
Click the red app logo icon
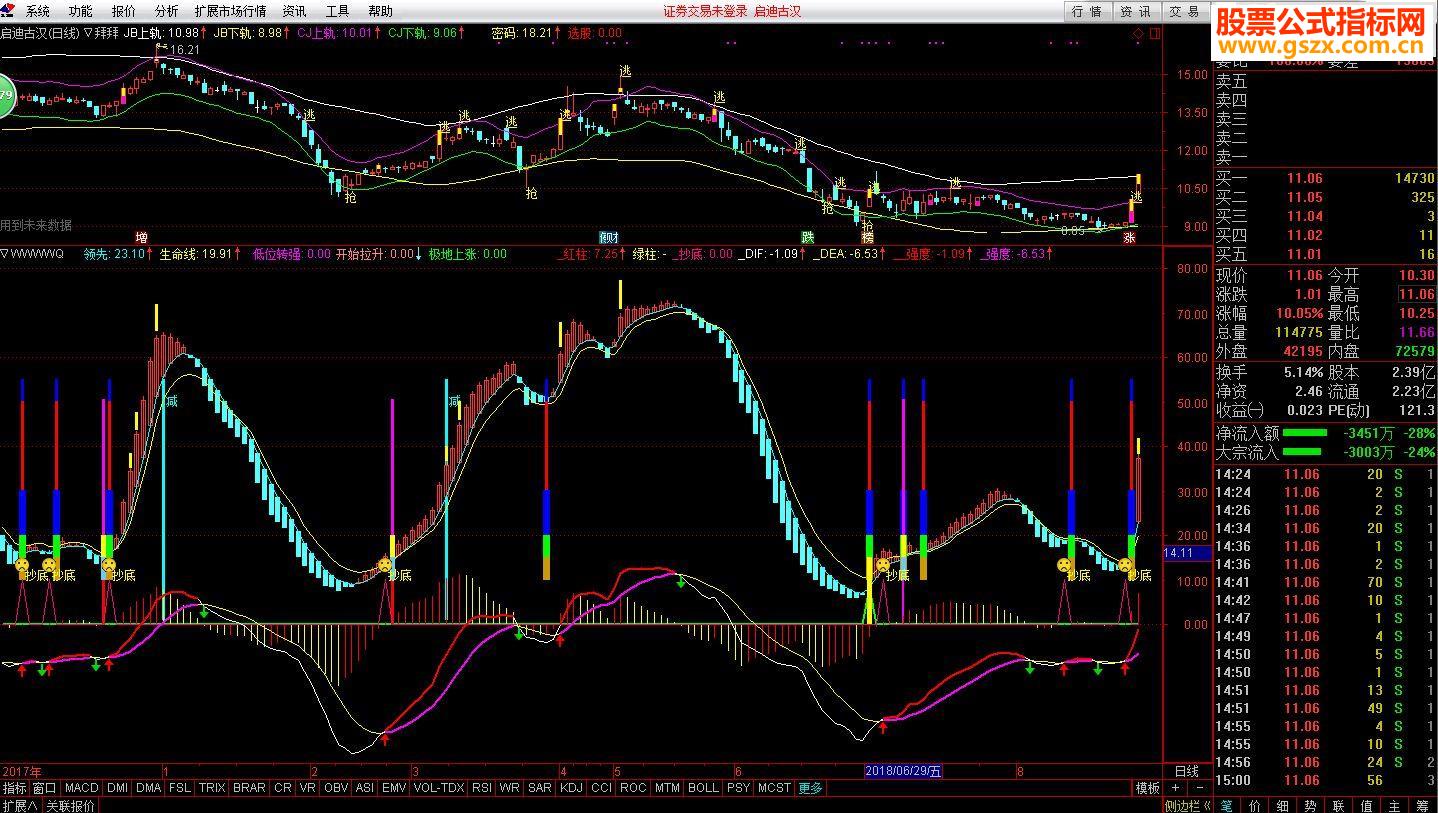[x=9, y=11]
